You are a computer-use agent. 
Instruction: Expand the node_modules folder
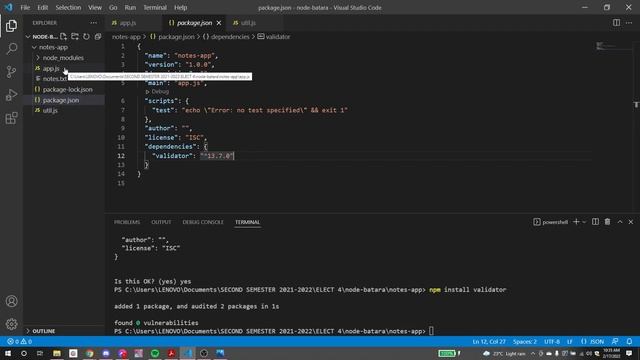[x=63, y=58]
